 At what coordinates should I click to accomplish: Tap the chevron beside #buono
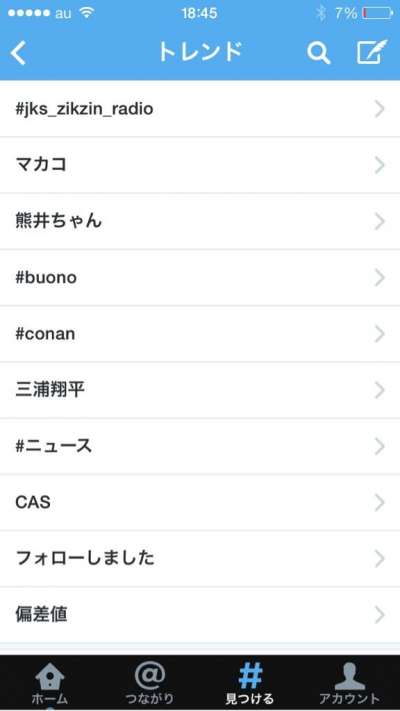(x=380, y=278)
